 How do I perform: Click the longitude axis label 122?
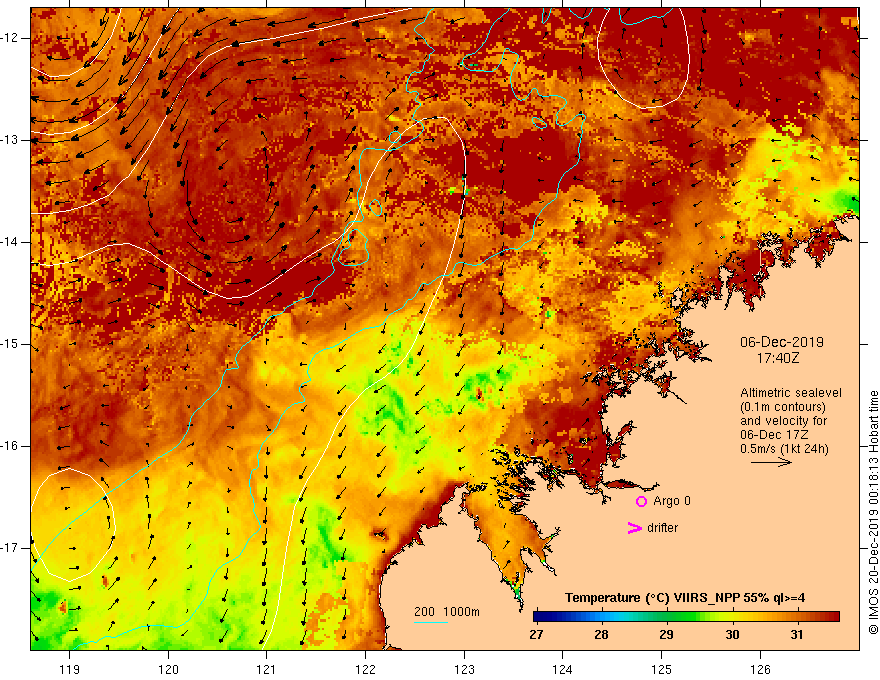click(365, 669)
